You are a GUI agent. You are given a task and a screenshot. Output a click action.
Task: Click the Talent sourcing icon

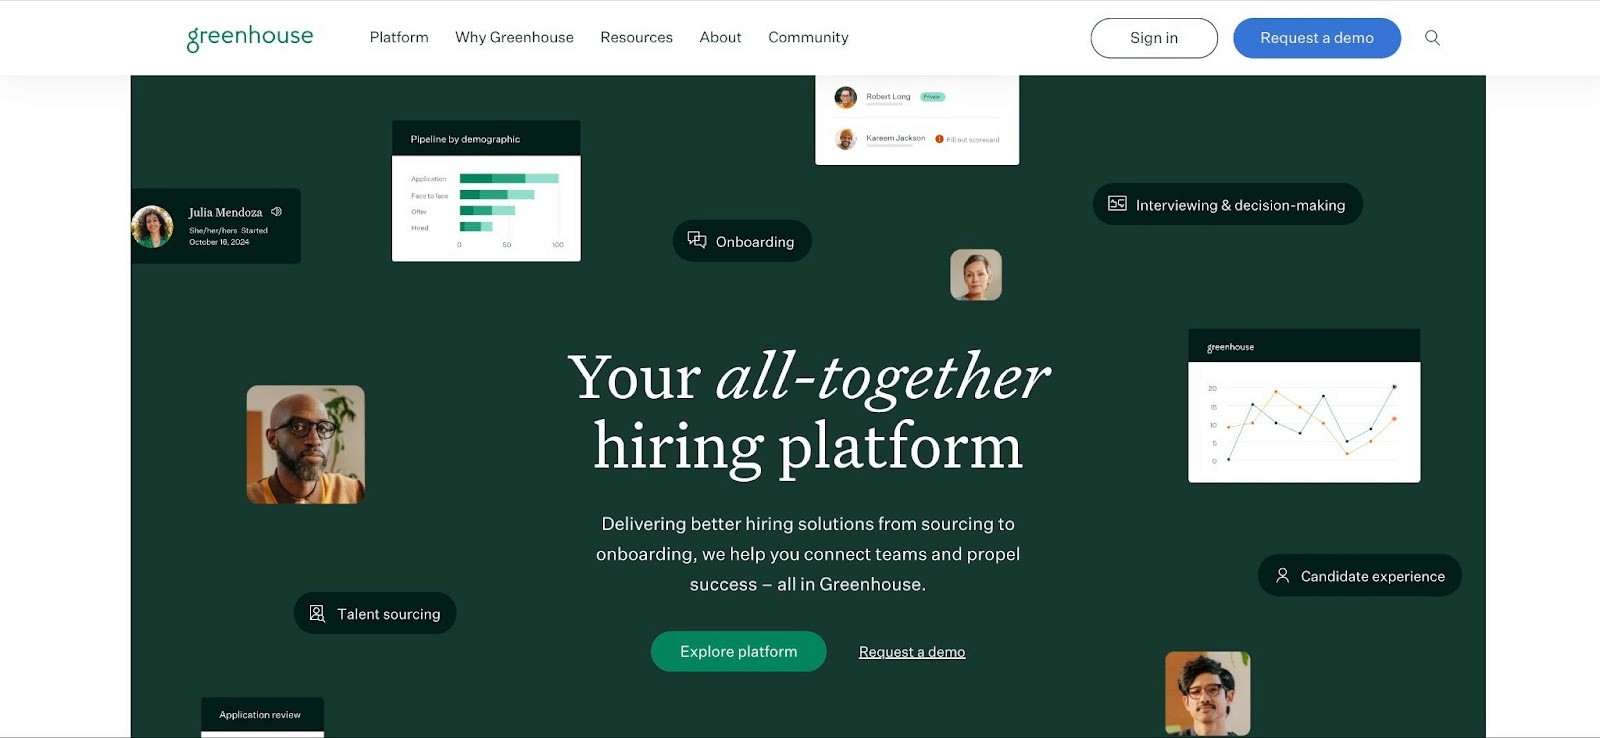317,613
